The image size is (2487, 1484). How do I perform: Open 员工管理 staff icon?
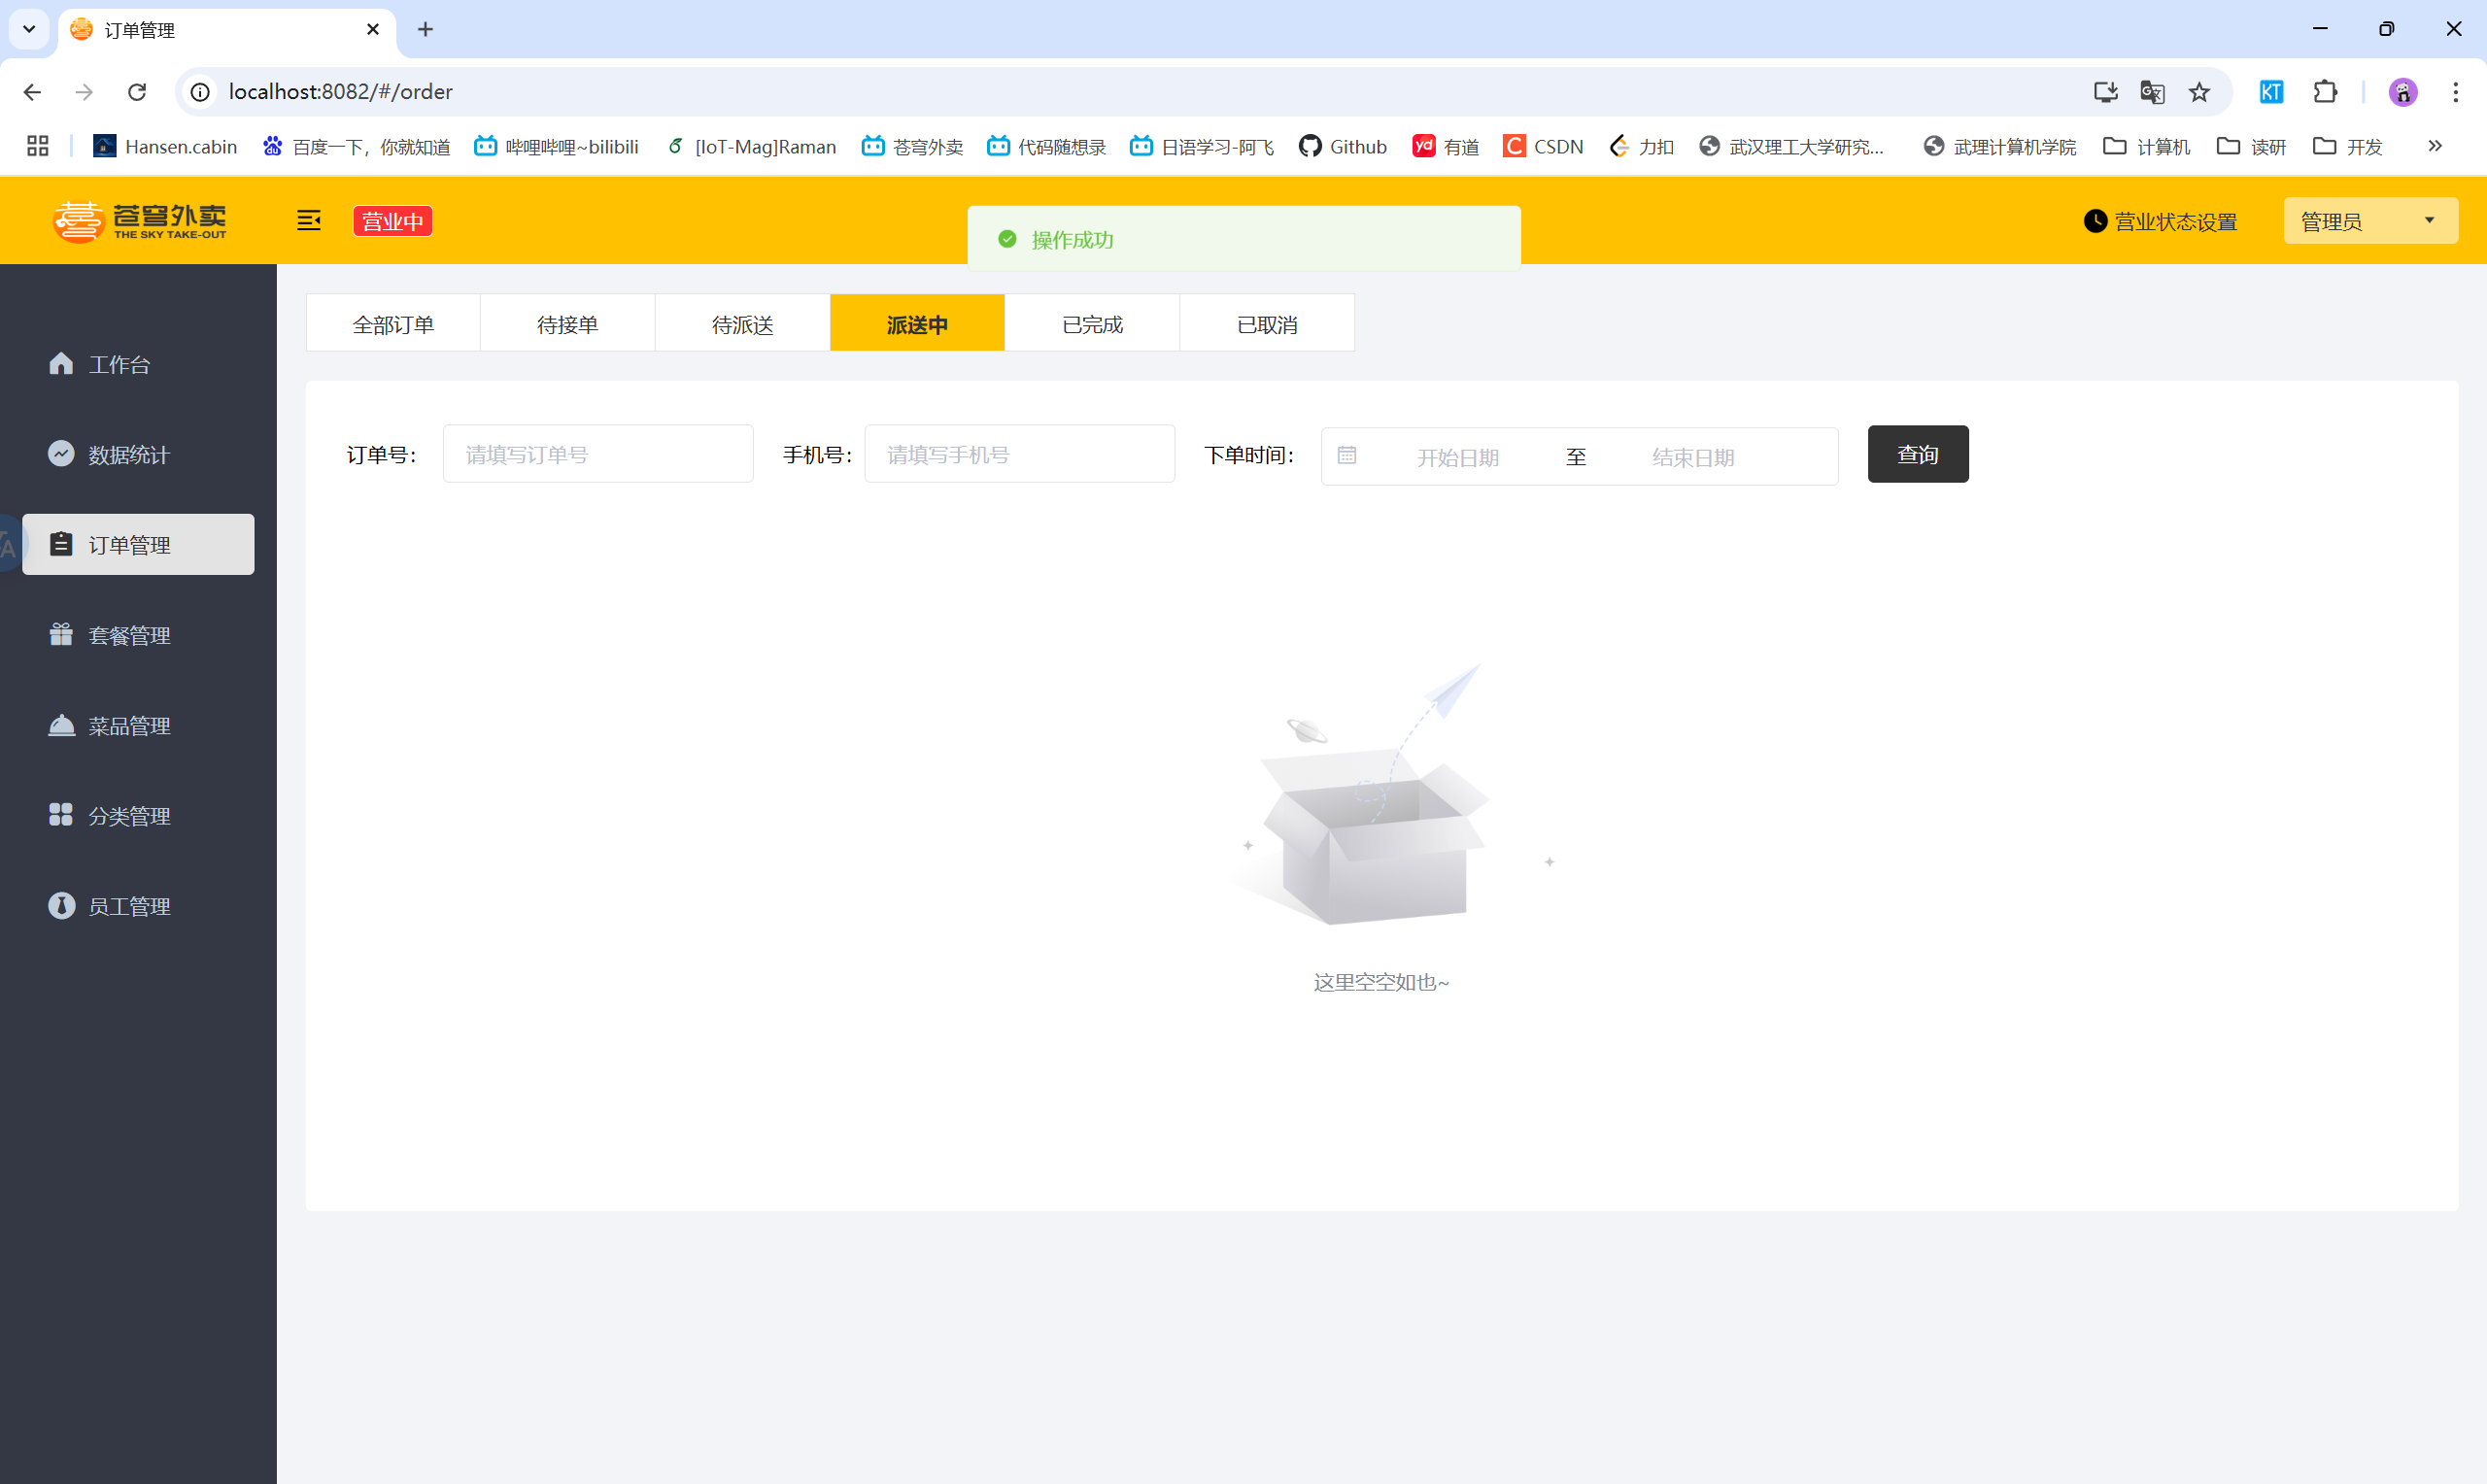(61, 906)
